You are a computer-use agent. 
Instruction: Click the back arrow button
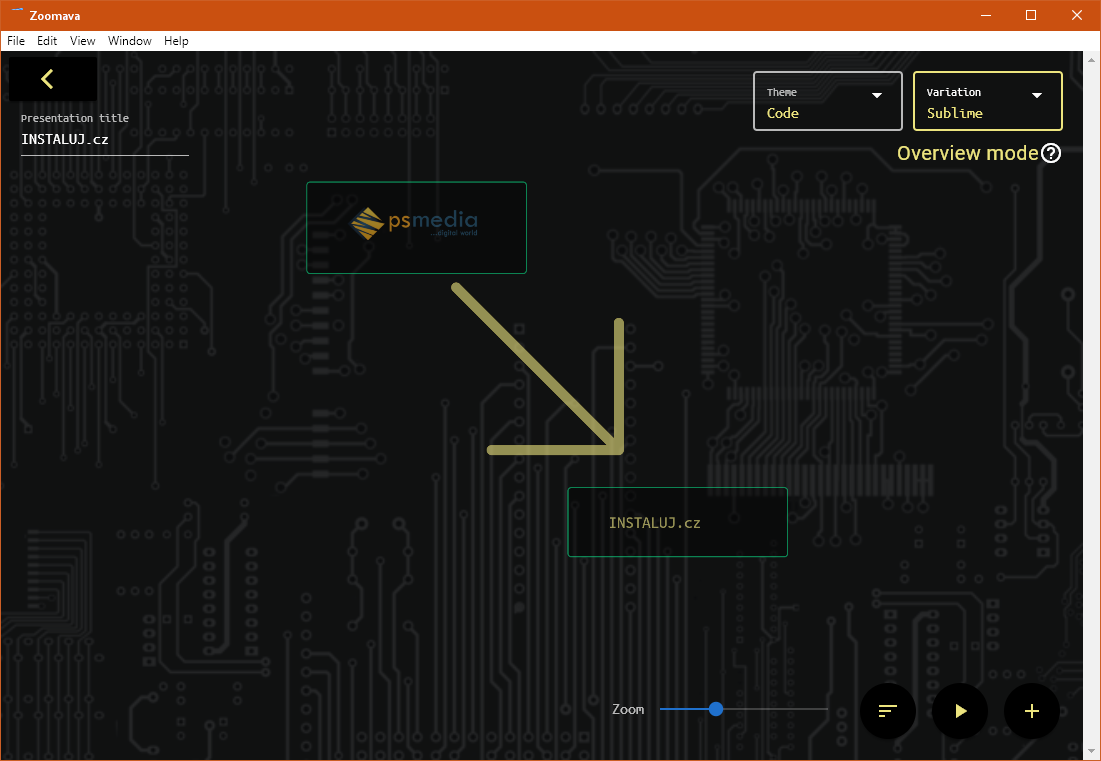48,79
